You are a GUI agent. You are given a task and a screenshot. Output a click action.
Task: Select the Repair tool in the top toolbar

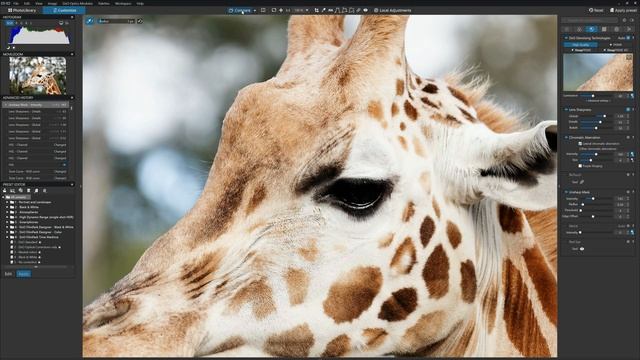358,10
